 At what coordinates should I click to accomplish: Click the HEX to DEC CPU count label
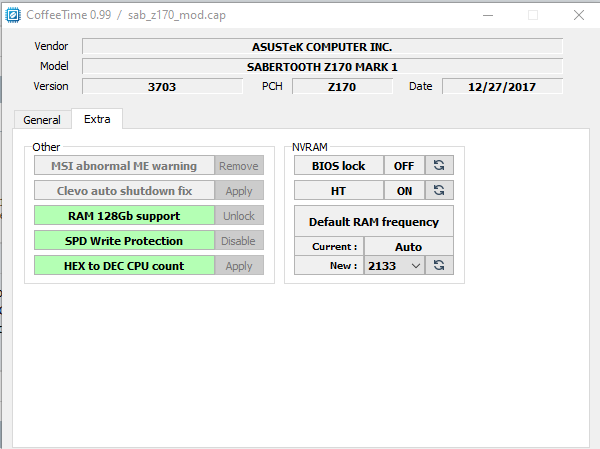click(x=124, y=265)
